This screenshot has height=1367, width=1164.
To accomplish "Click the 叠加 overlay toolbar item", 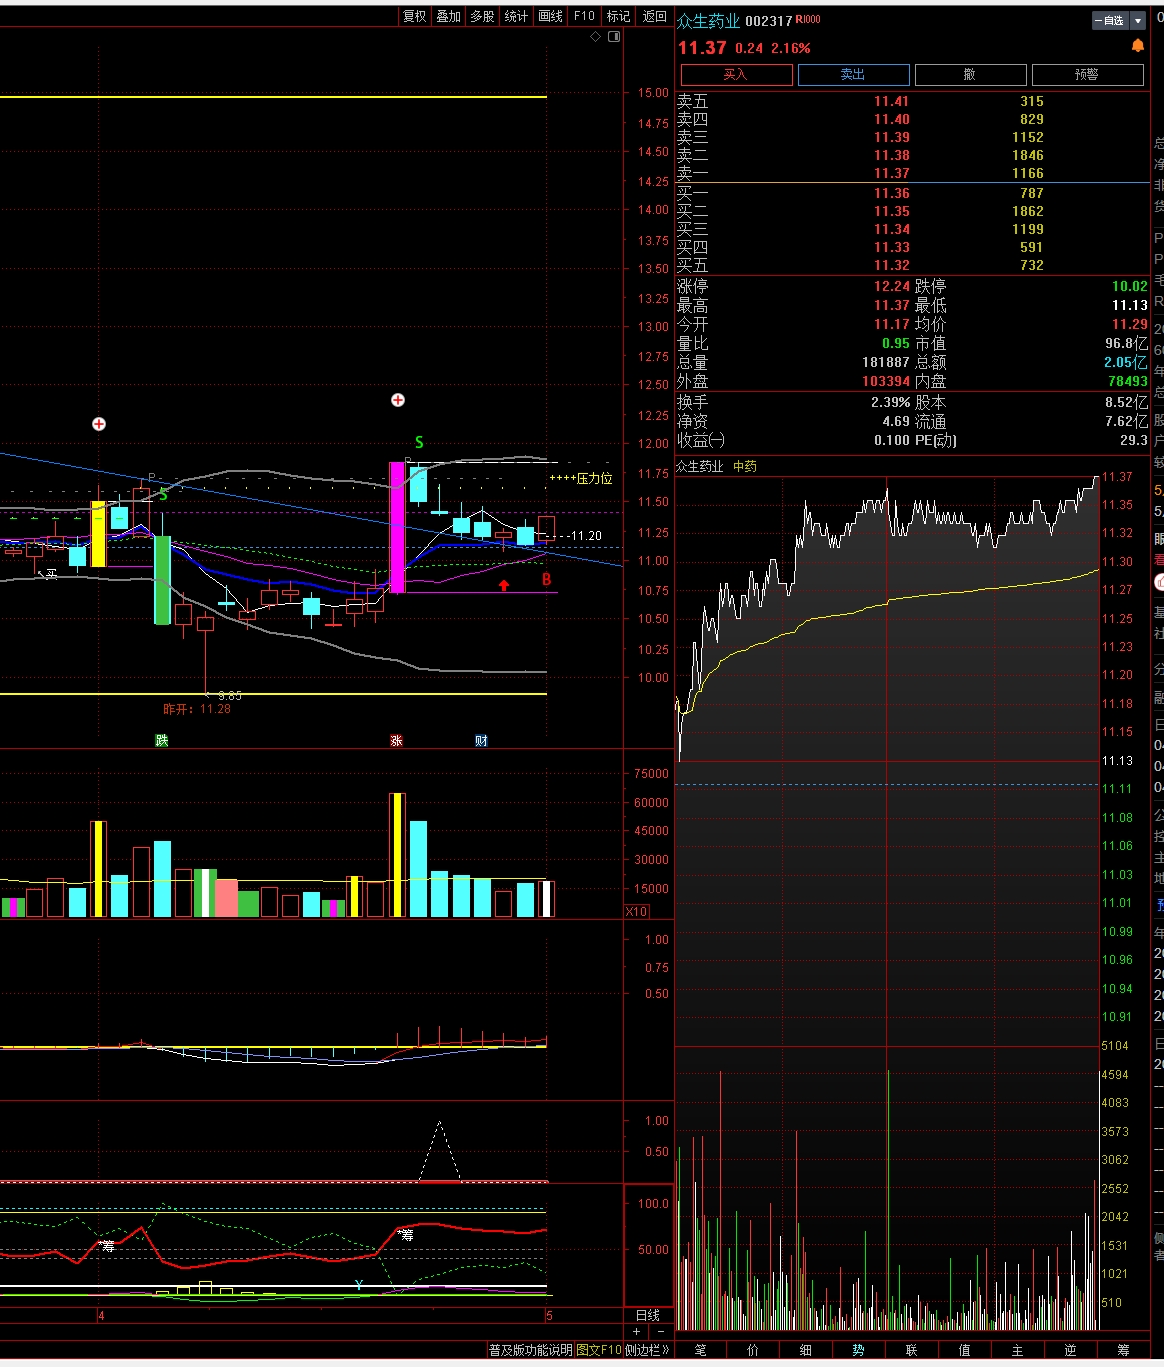I will point(448,16).
